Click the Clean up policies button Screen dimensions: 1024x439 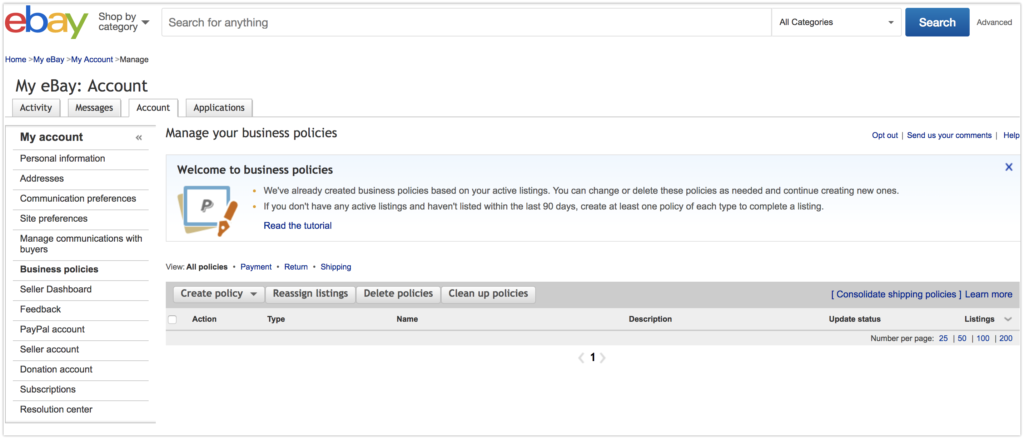(x=488, y=294)
